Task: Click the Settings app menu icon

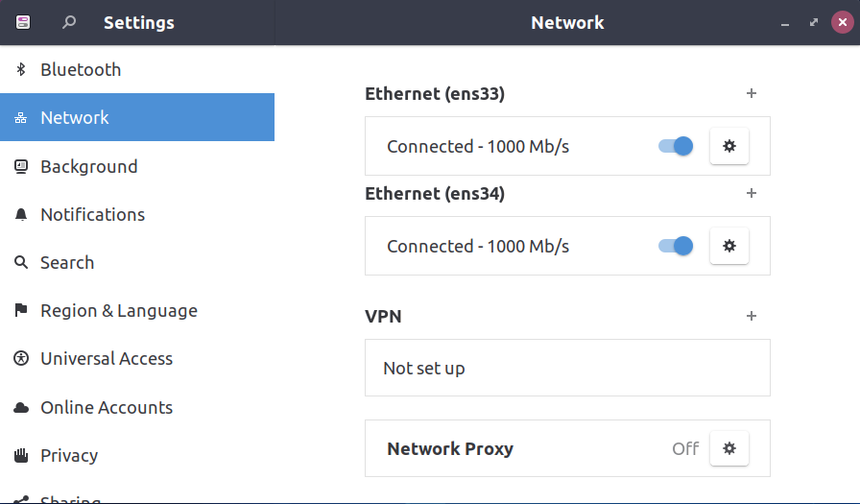Action: (x=23, y=22)
